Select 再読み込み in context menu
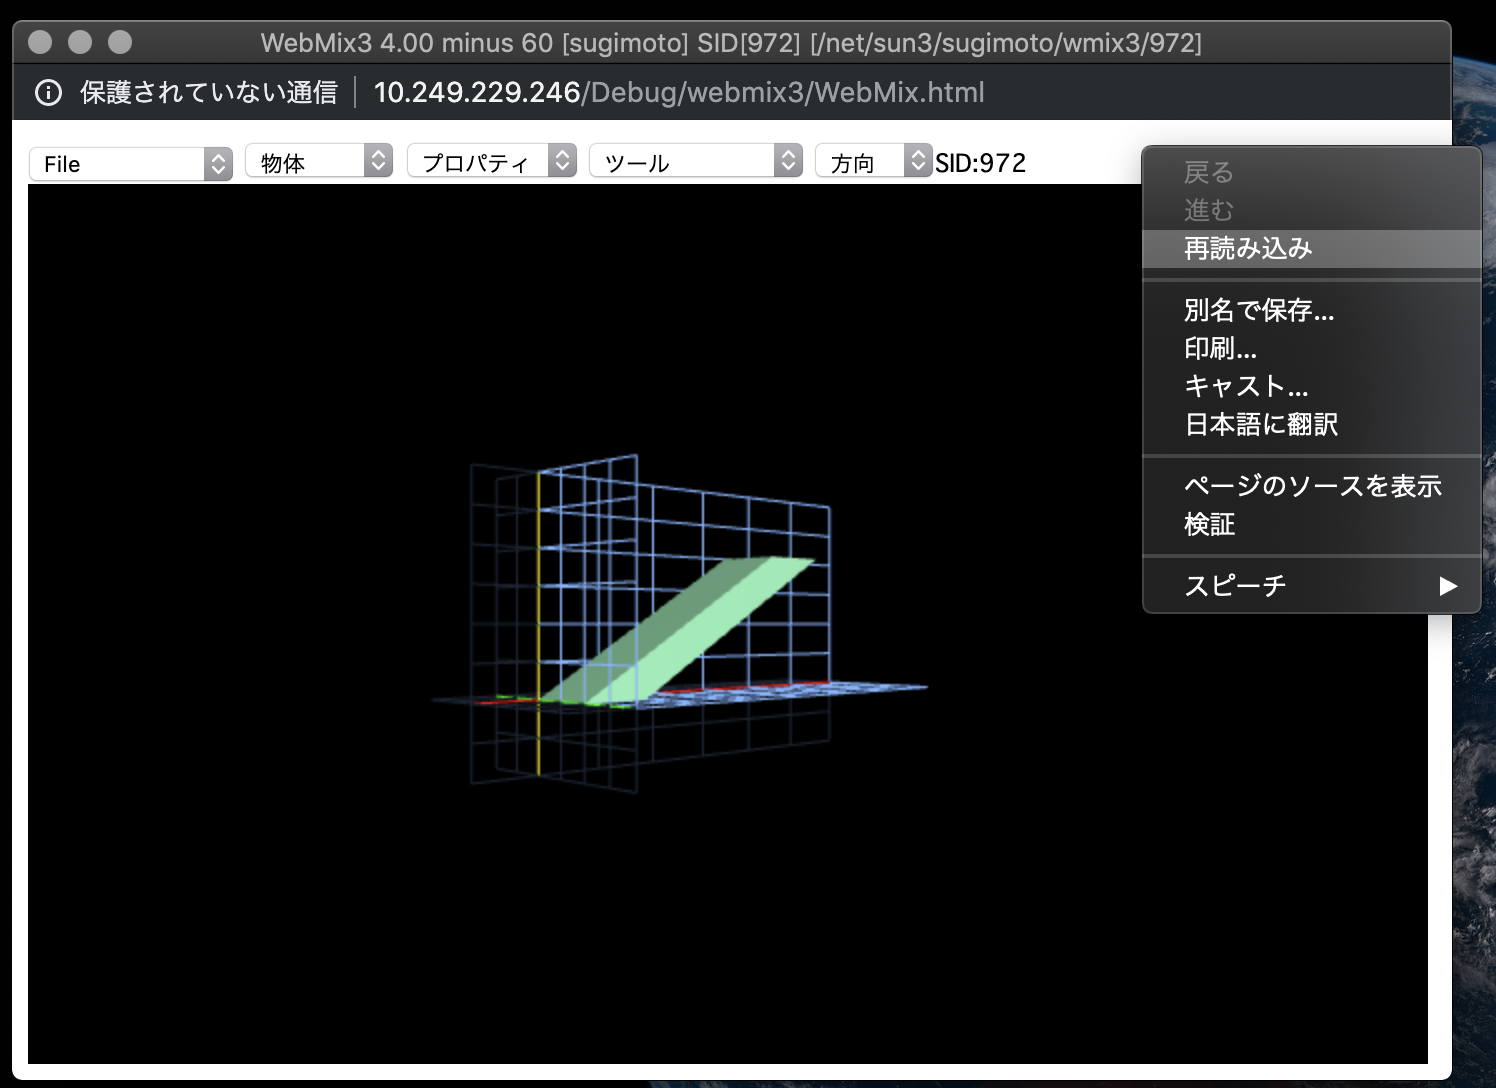Screen dimensions: 1496x1088 point(1311,249)
